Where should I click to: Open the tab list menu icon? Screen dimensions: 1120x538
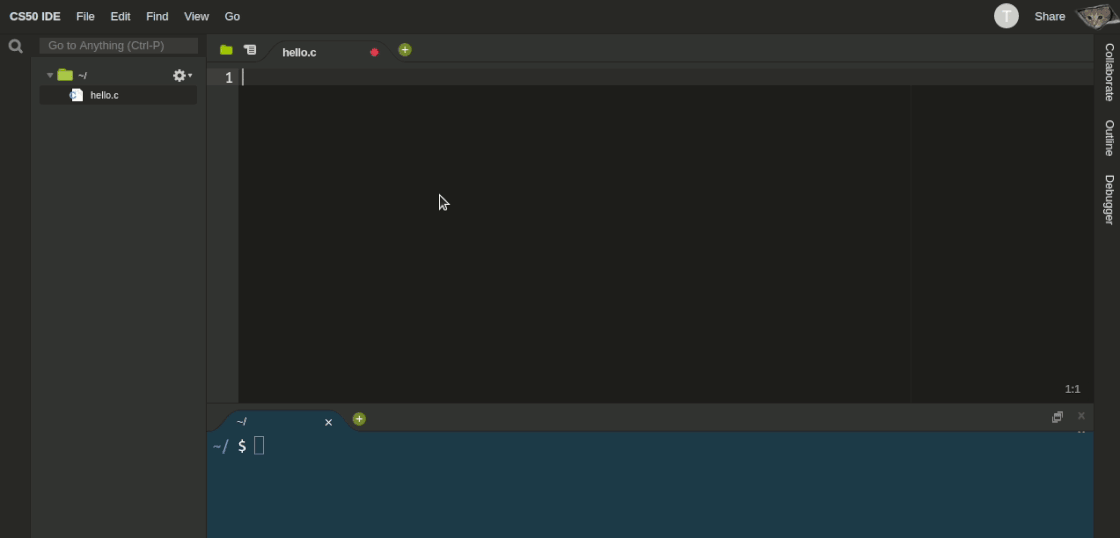coord(249,50)
